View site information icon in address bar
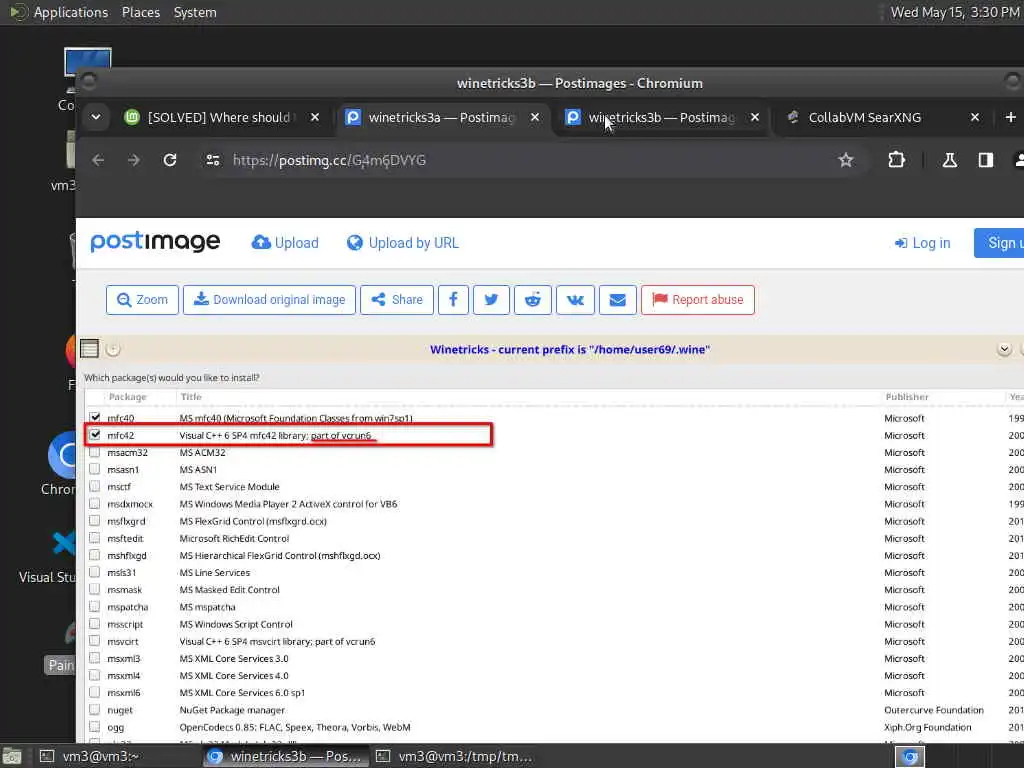 point(213,160)
